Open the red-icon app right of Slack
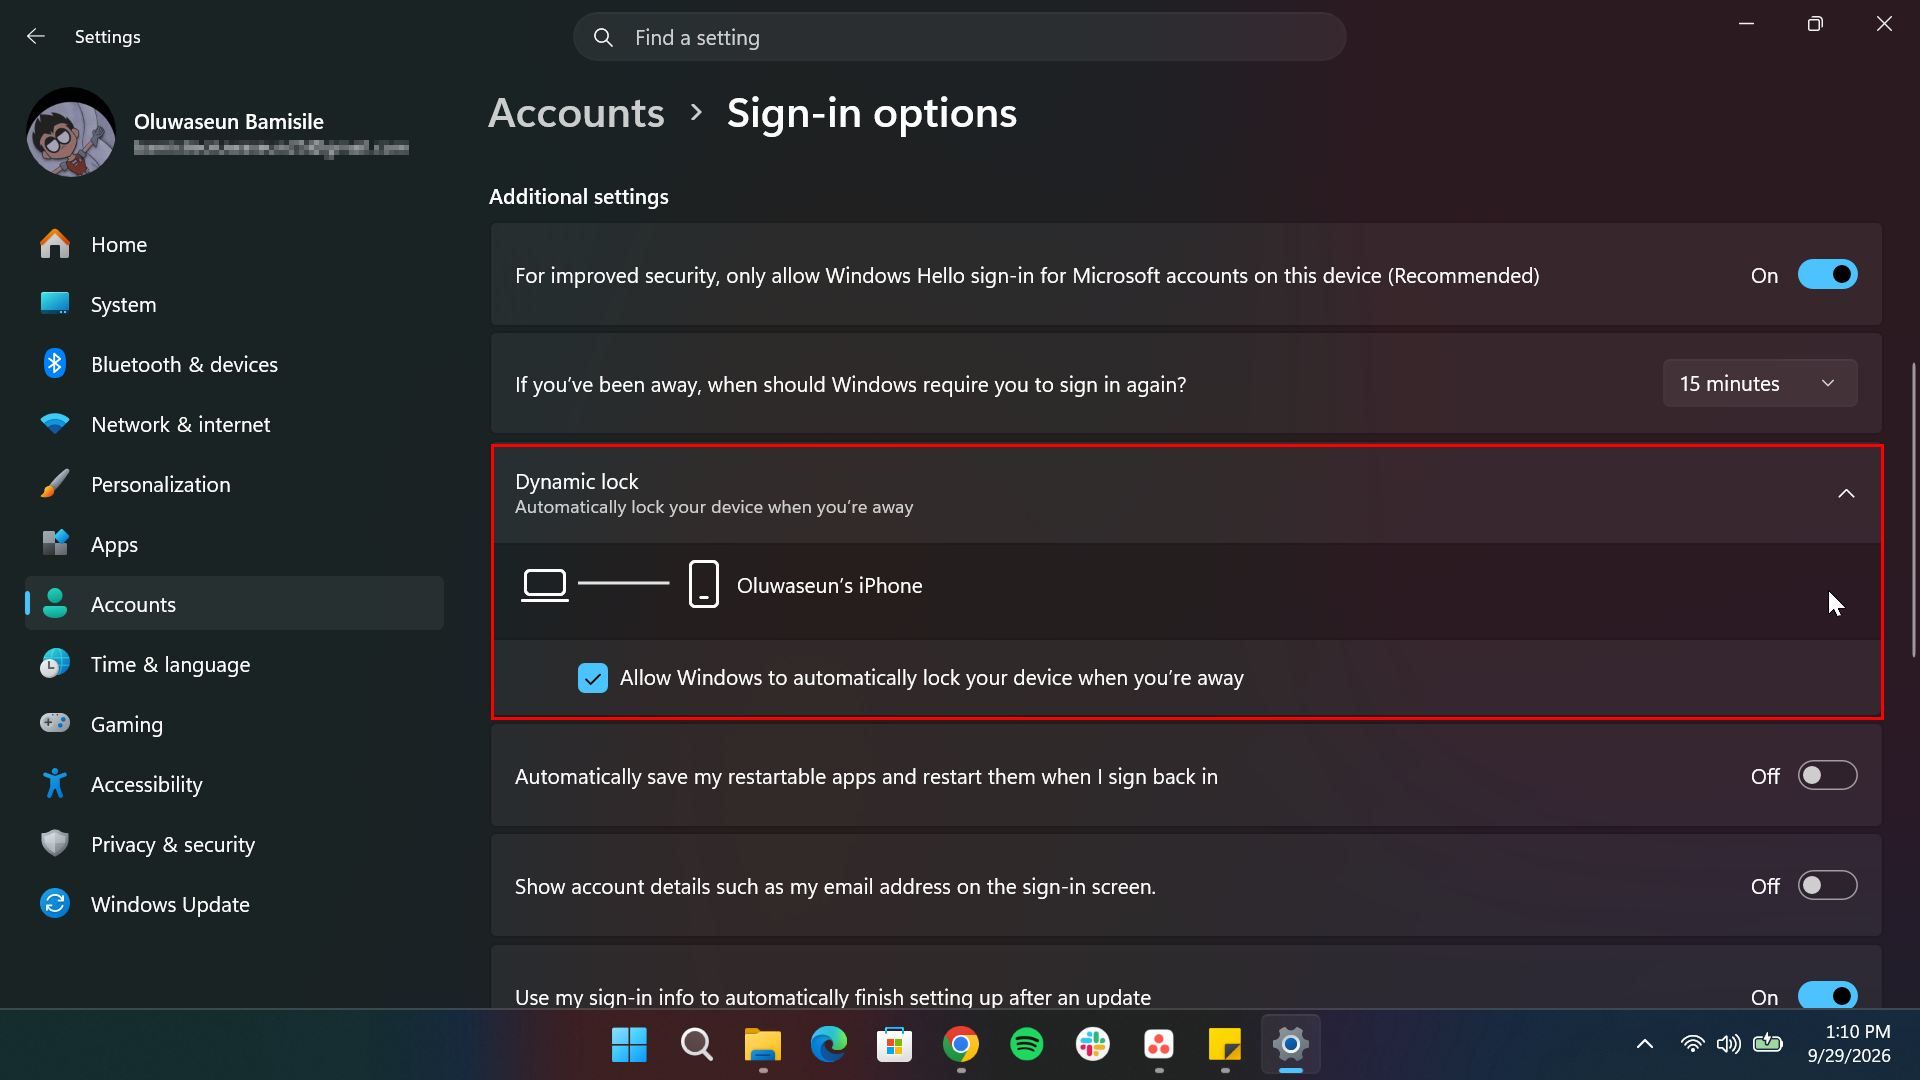Viewport: 1920px width, 1080px height. (1159, 1045)
